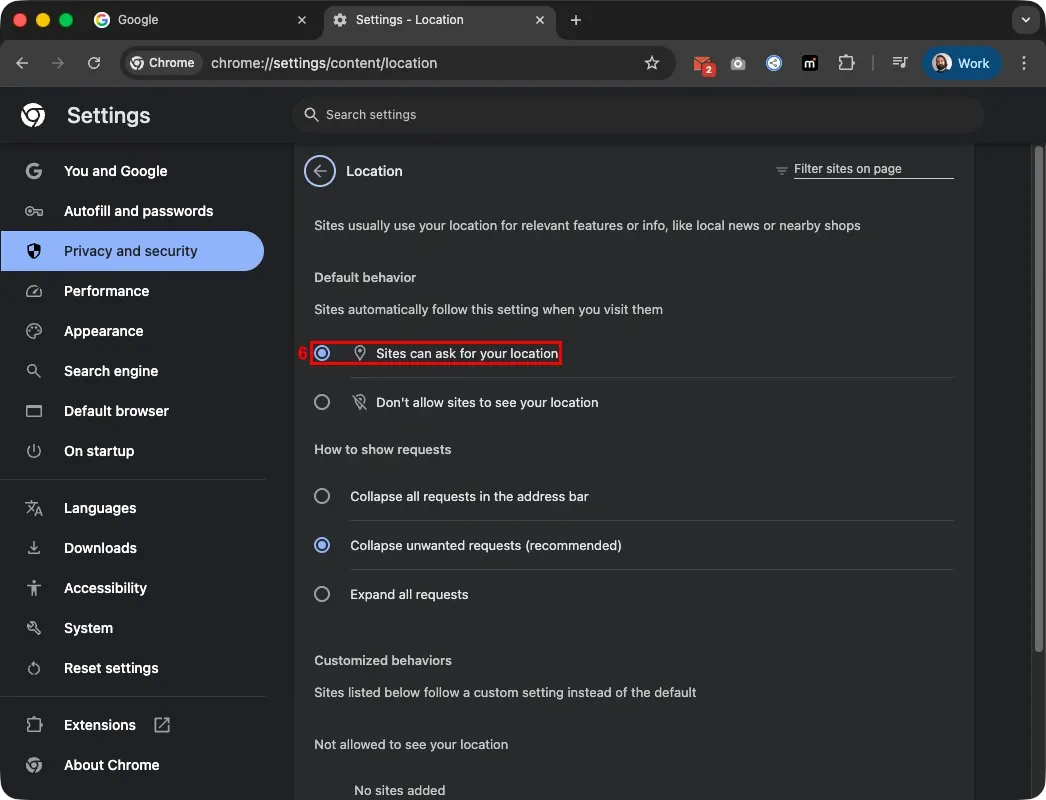Reload the current page
This screenshot has height=800, width=1046.
pos(94,63)
